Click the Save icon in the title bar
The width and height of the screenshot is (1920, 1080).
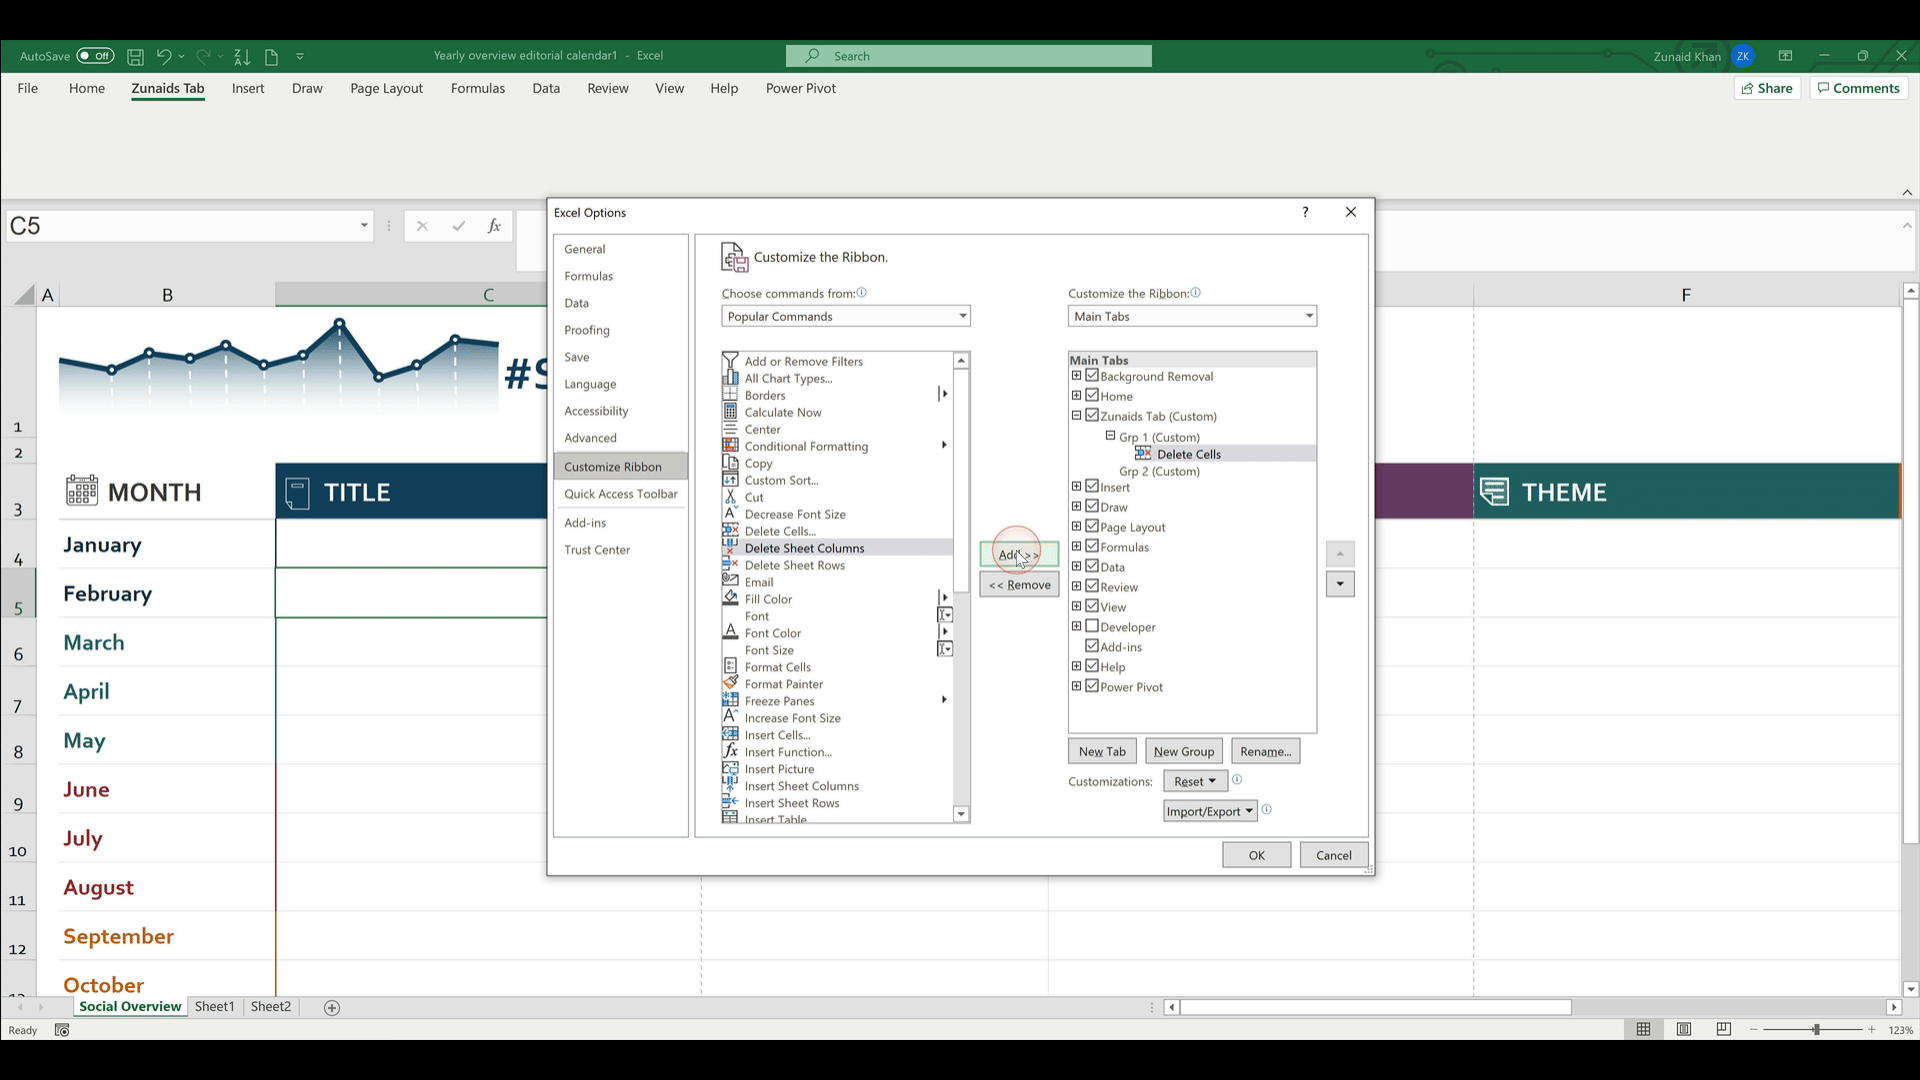point(136,56)
